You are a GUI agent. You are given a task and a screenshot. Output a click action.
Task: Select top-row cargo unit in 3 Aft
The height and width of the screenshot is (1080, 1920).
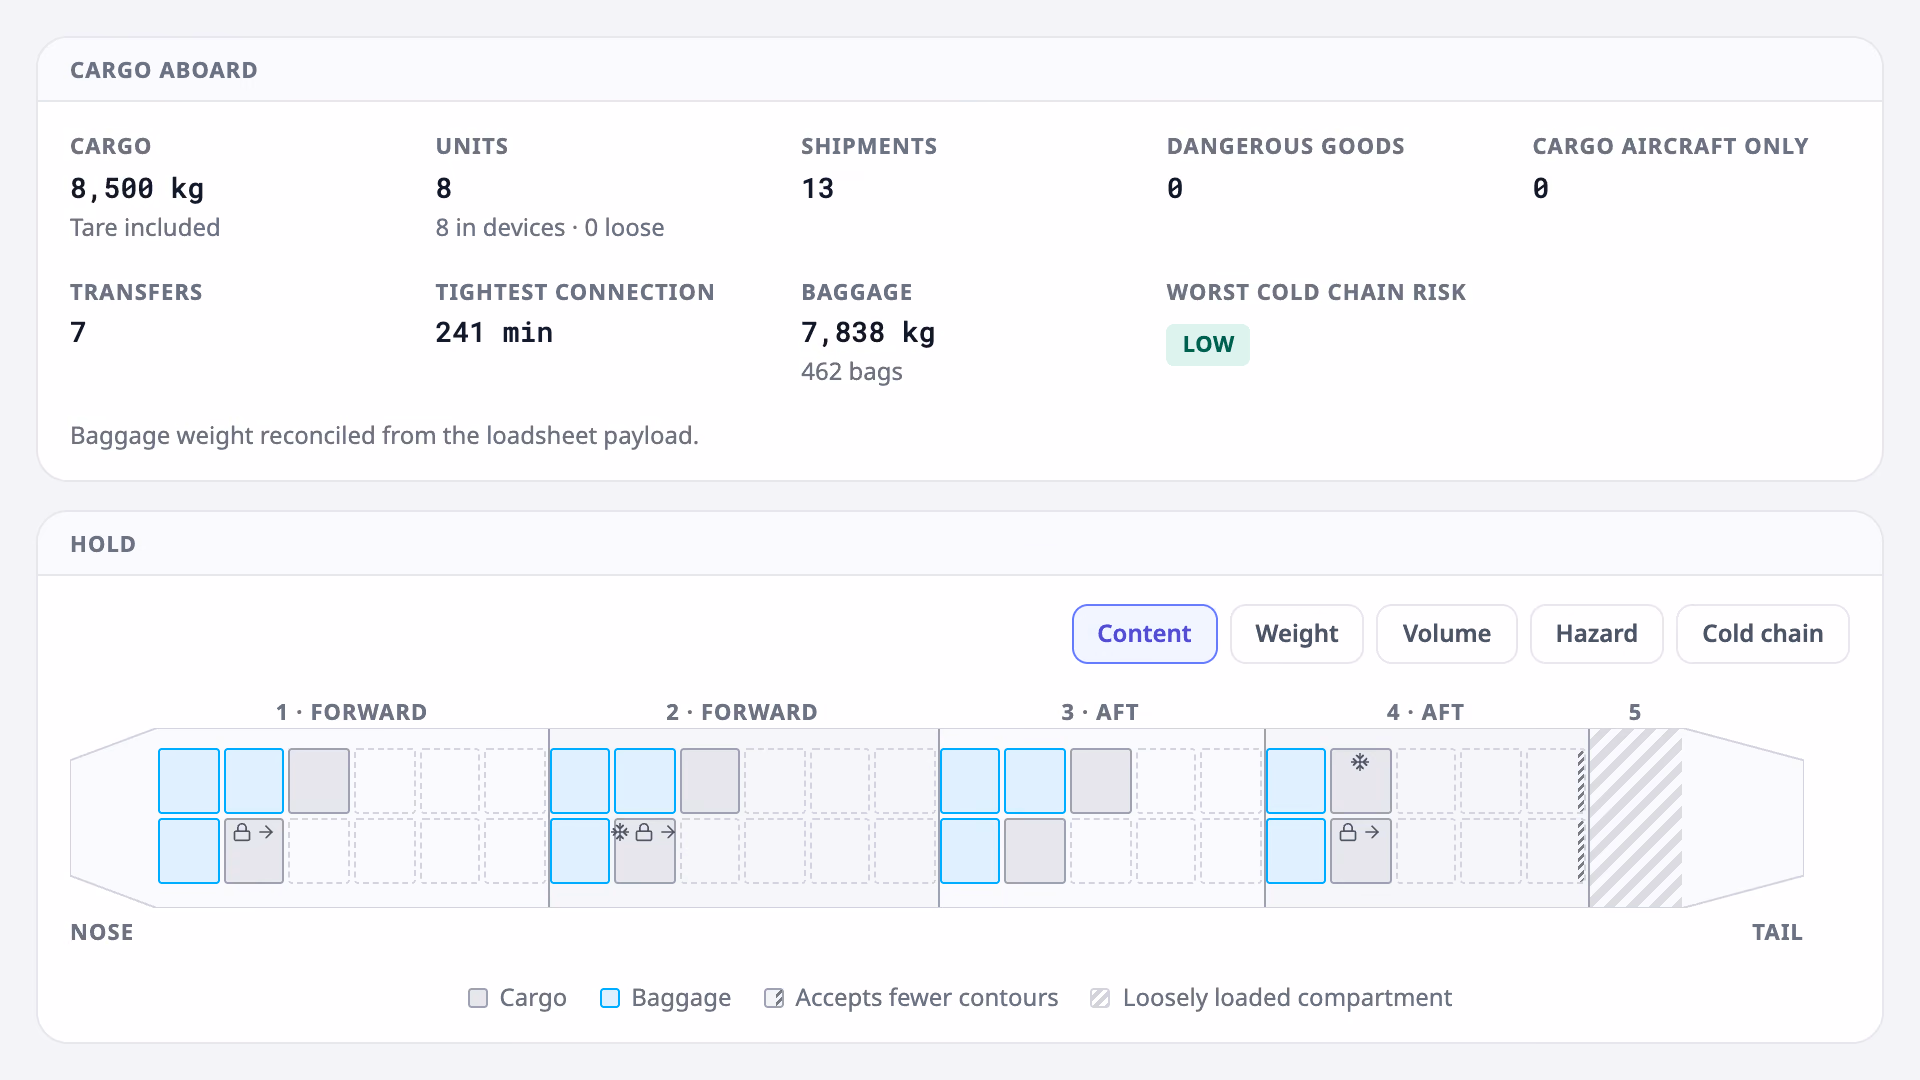(1101, 781)
